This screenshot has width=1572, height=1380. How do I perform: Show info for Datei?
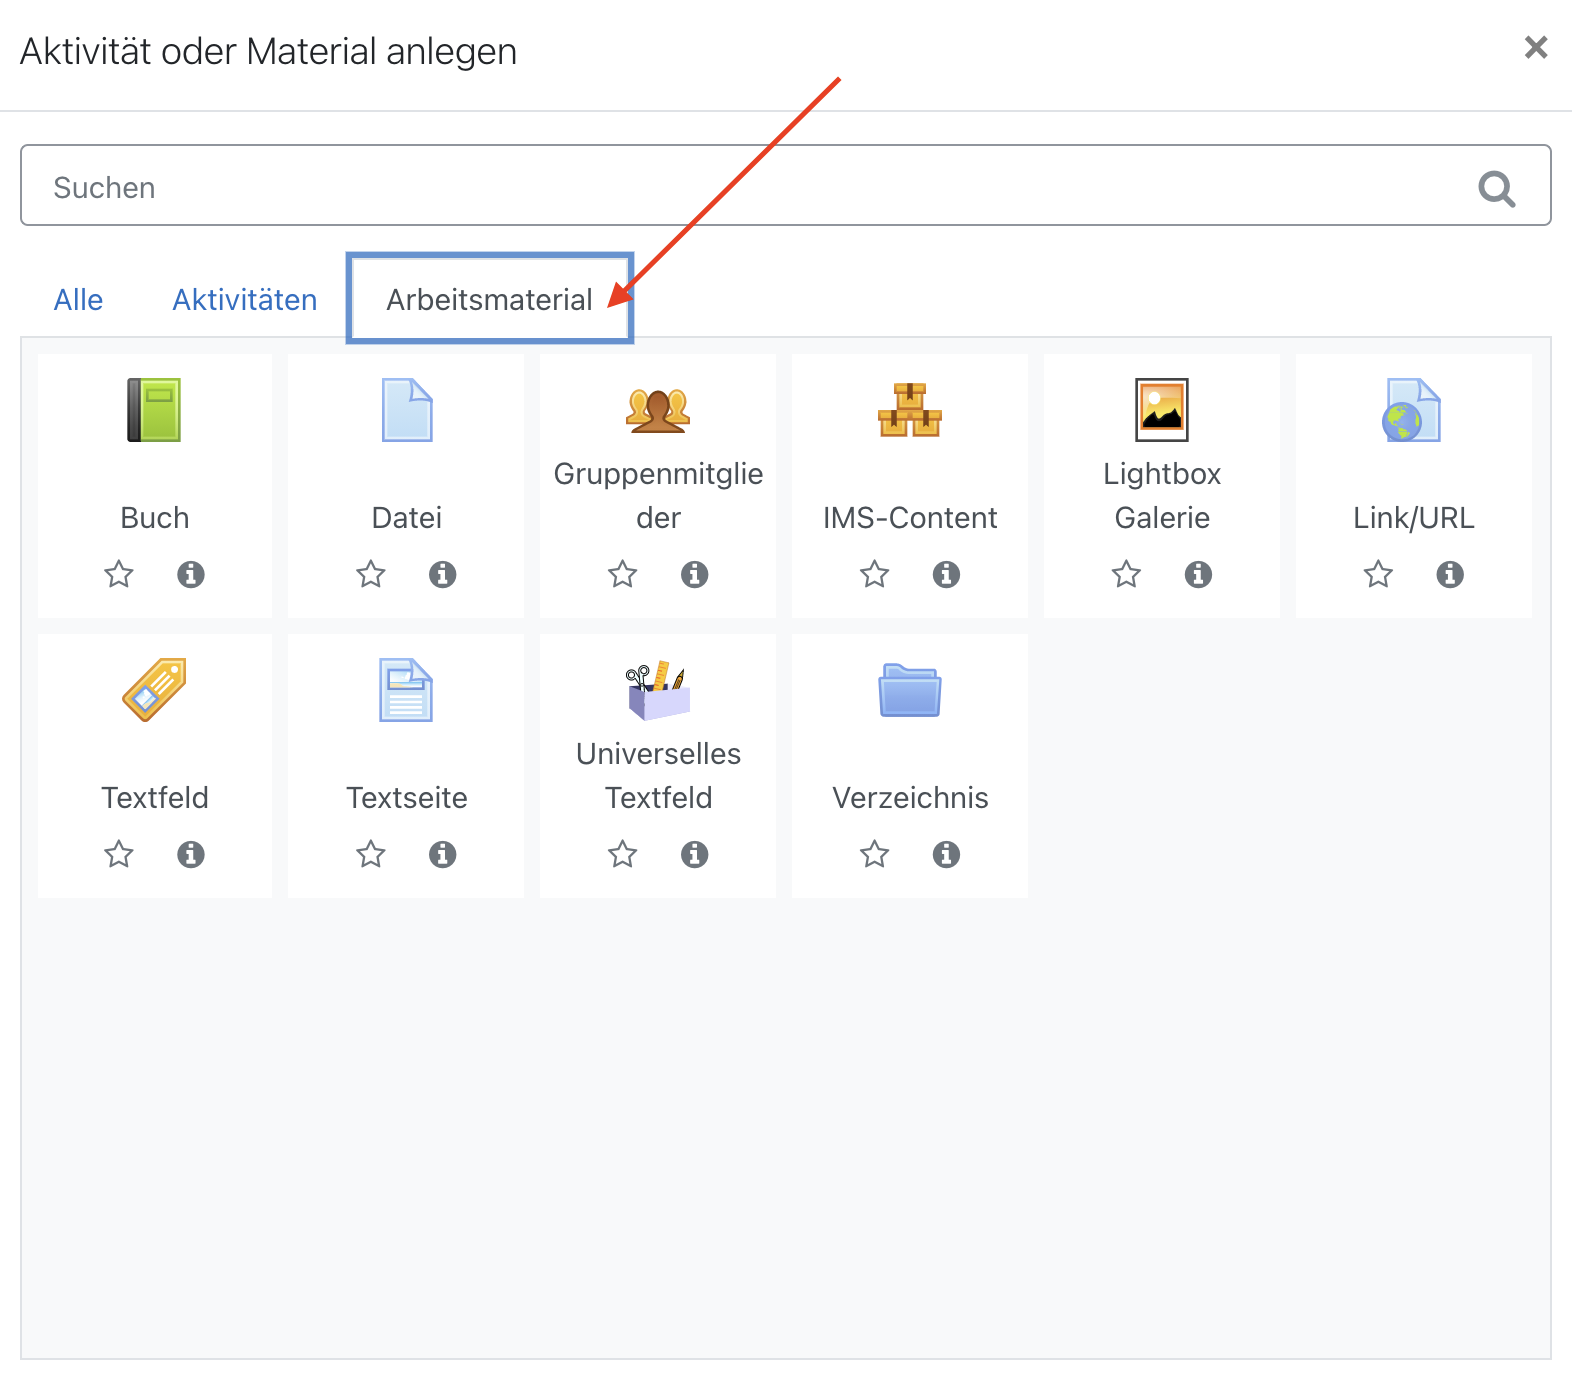pyautogui.click(x=442, y=574)
